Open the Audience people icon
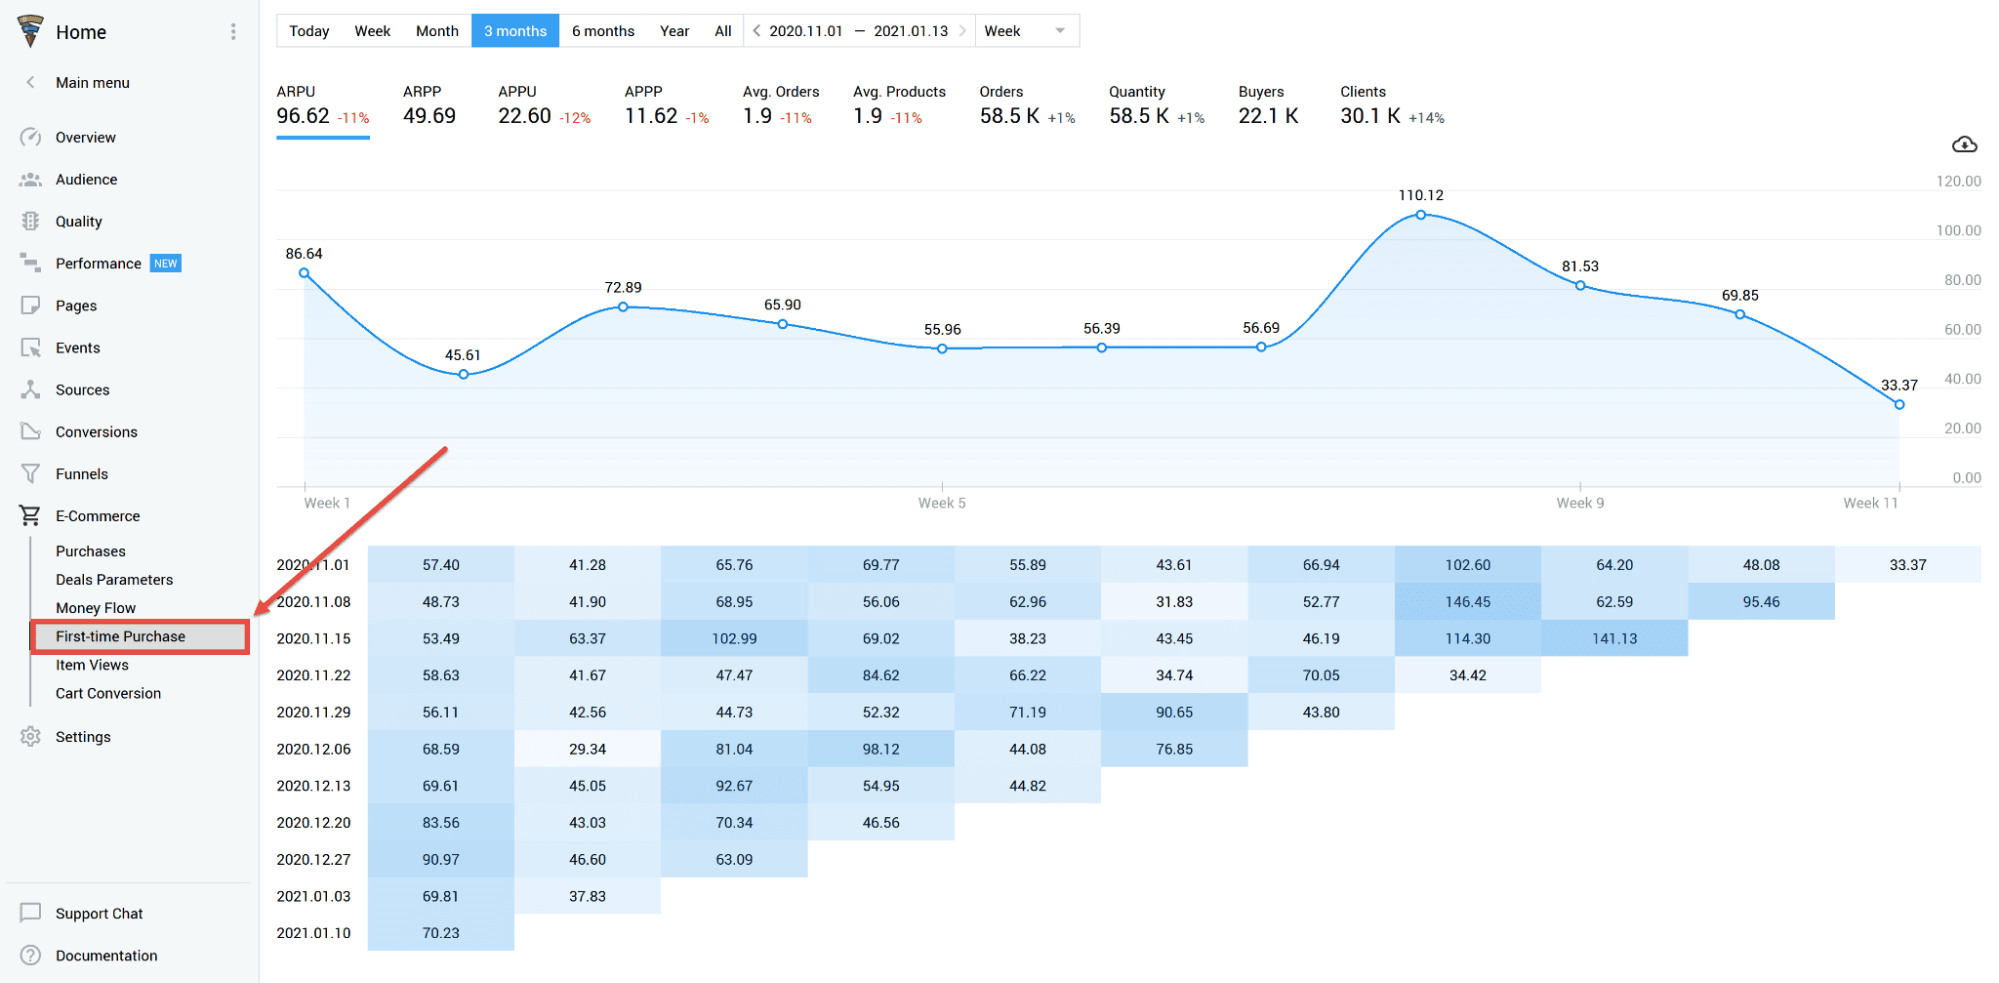This screenshot has width=1999, height=983. tap(30, 180)
